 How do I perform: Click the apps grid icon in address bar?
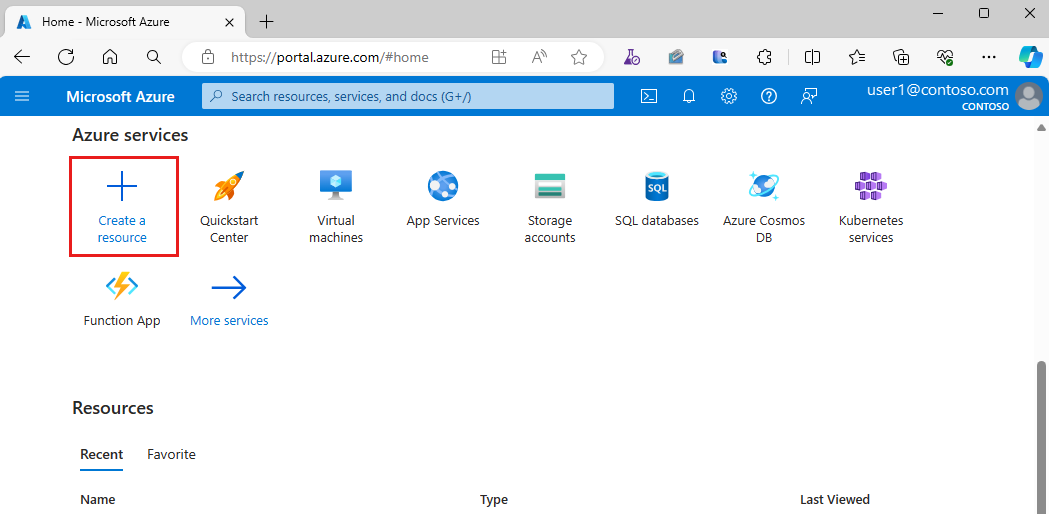click(x=499, y=57)
